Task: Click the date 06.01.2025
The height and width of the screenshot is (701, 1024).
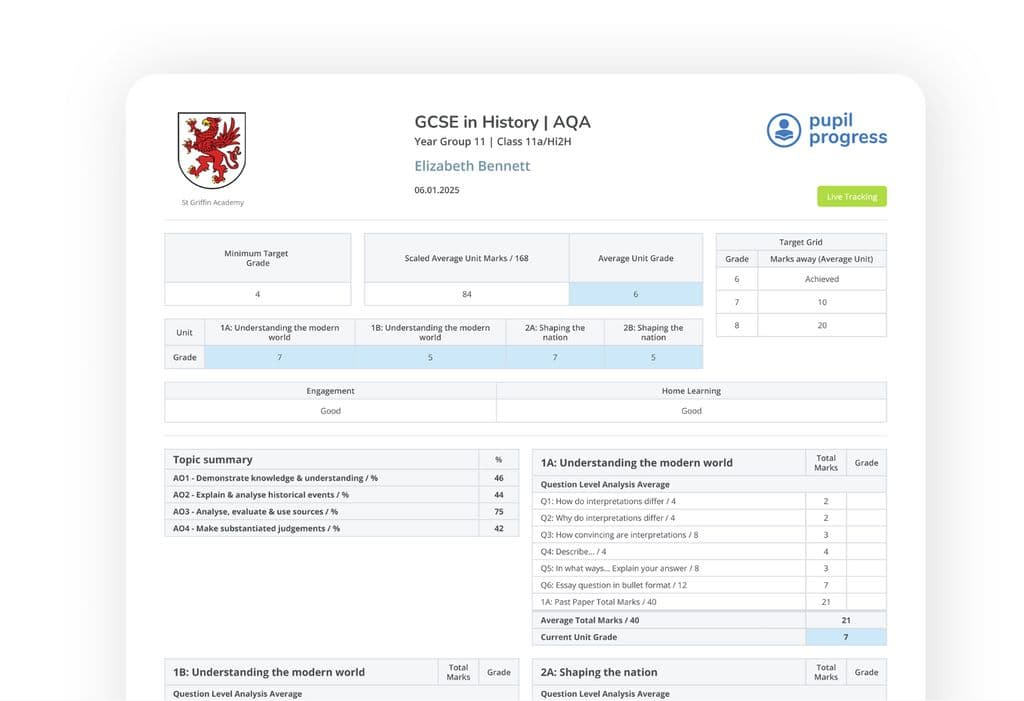Action: 437,190
